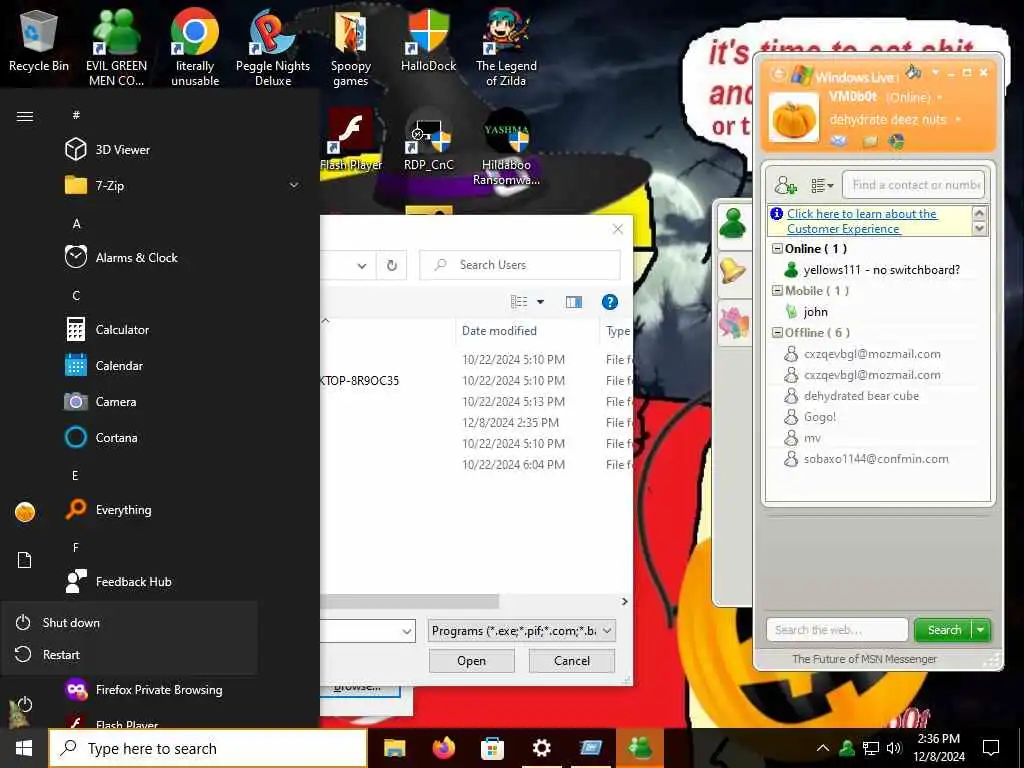Refresh the file dialog location
1024x768 pixels.
[392, 265]
